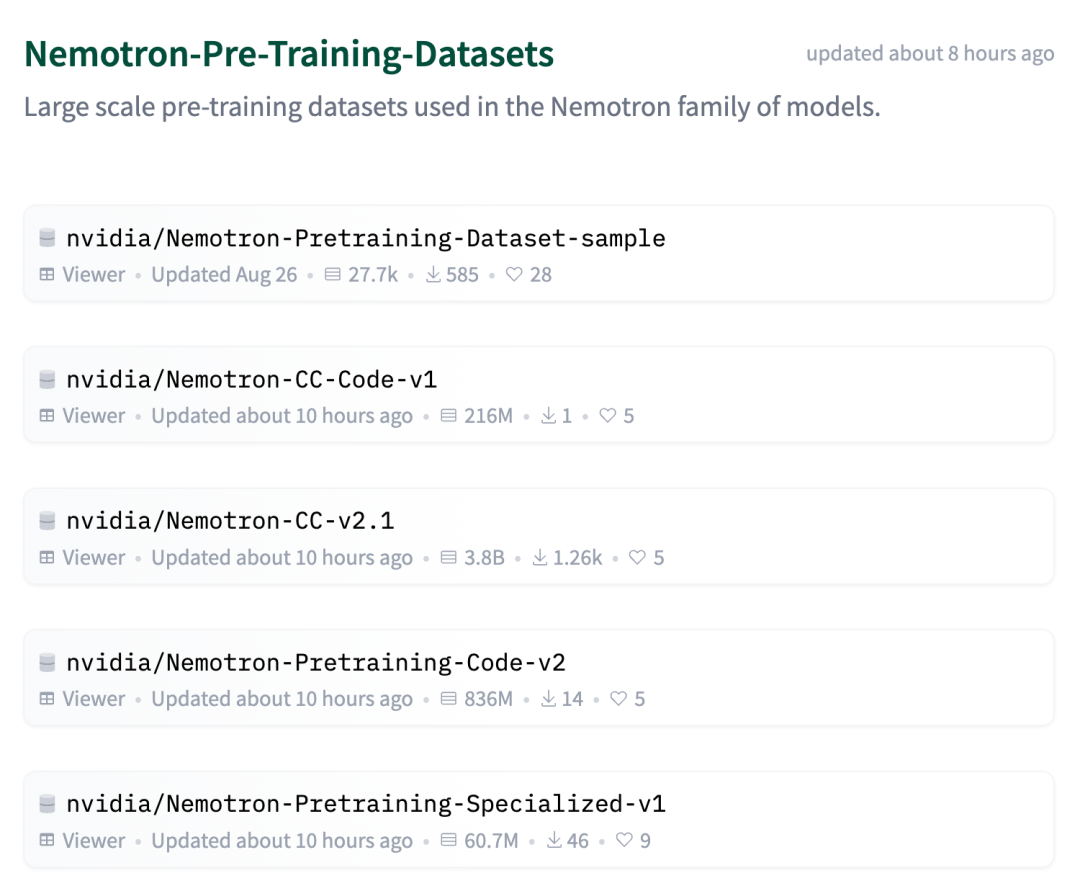The image size is (1080, 886).
Task: Click the rows icon next to 3.8B
Action: pos(448,557)
